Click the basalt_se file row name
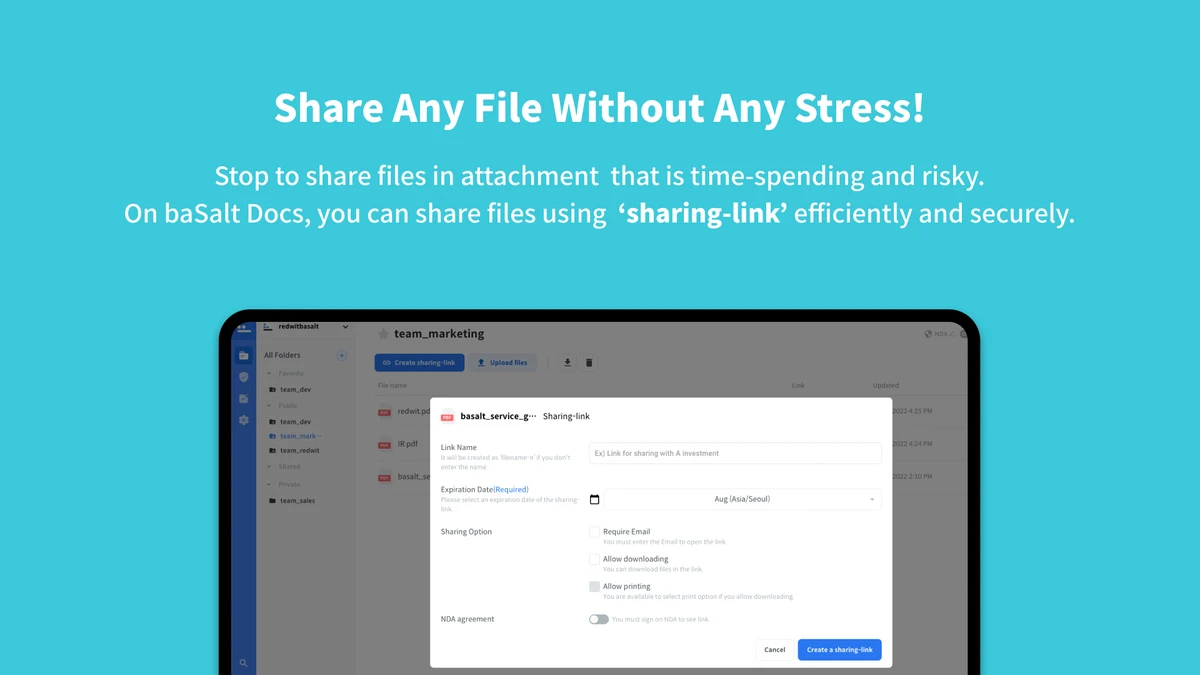The image size is (1200, 675). 414,476
